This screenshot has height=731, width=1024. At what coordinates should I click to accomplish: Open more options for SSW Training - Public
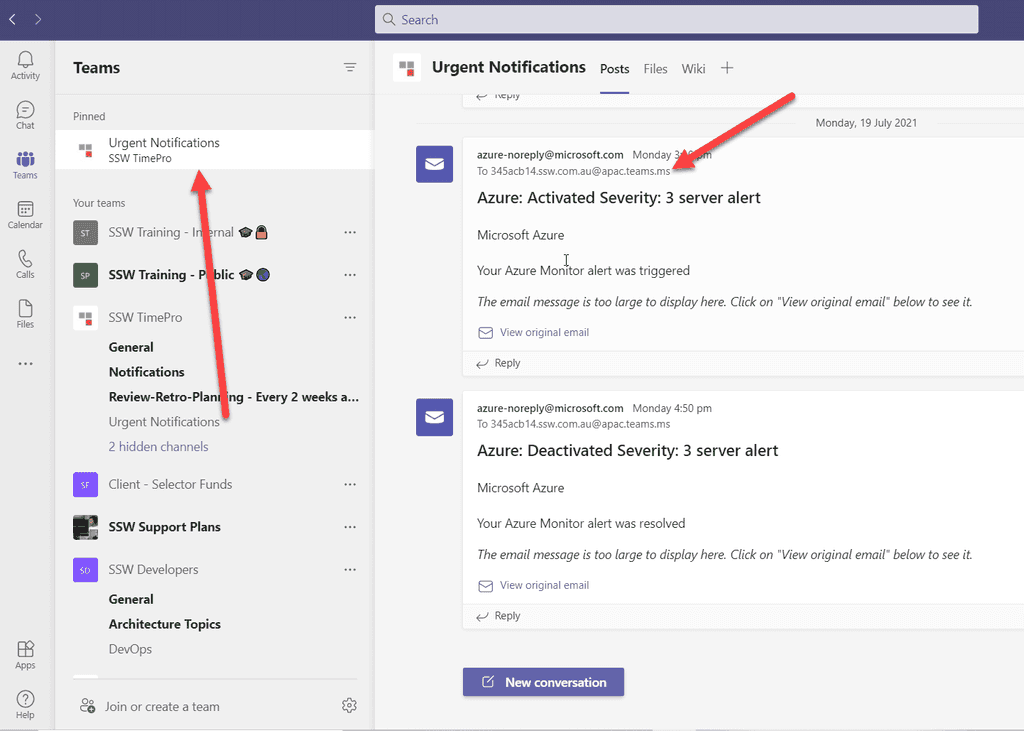[350, 274]
